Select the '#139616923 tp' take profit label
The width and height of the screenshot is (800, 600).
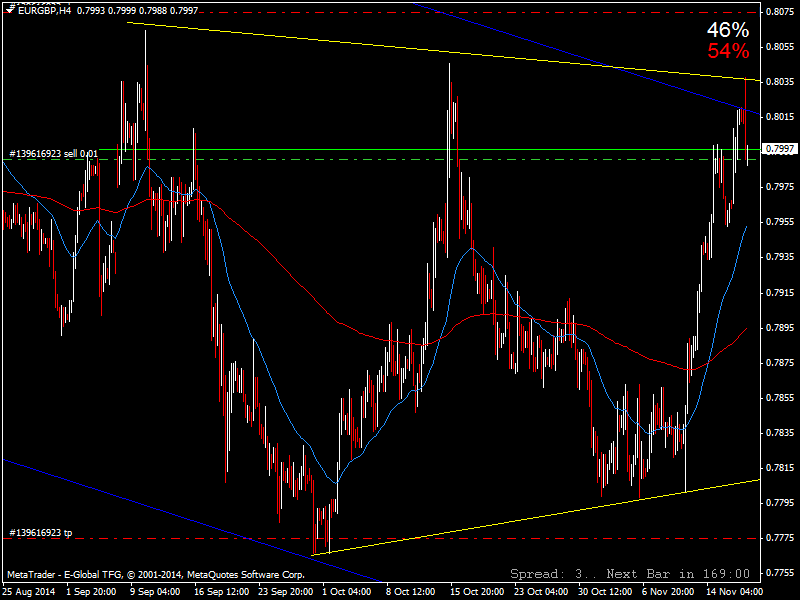click(x=41, y=533)
